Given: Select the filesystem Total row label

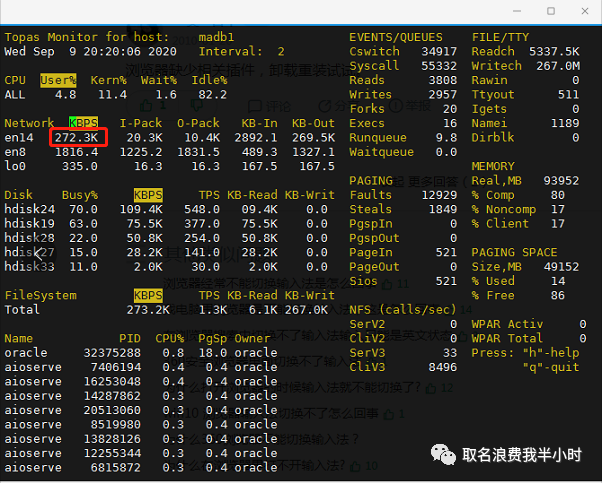Looking at the screenshot, I should (x=22, y=310).
